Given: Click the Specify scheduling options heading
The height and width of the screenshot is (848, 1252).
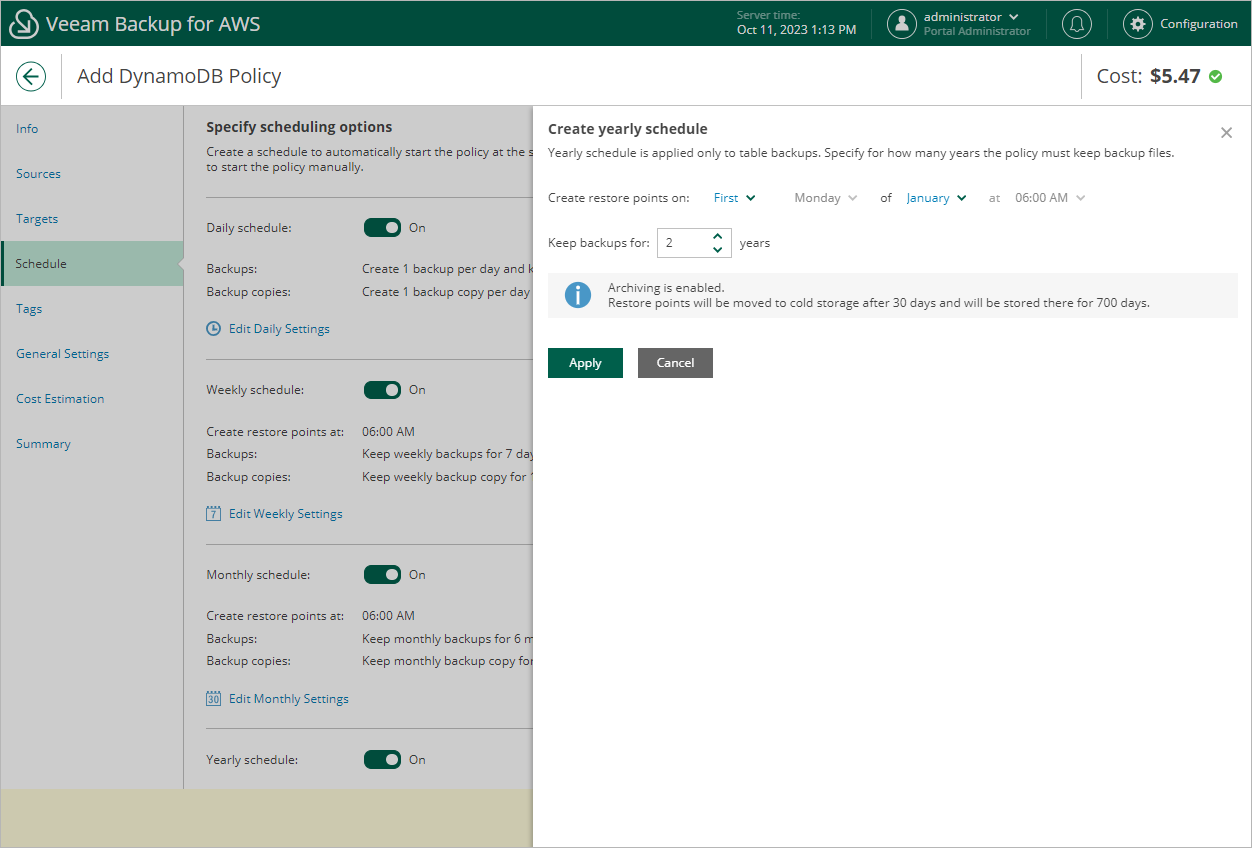Looking at the screenshot, I should [299, 127].
